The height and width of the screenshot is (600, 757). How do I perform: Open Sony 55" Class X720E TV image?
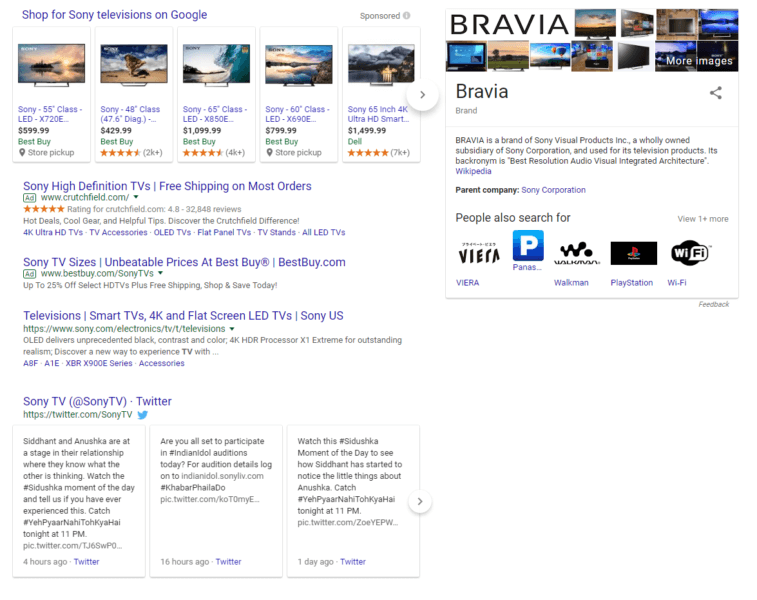click(51, 65)
